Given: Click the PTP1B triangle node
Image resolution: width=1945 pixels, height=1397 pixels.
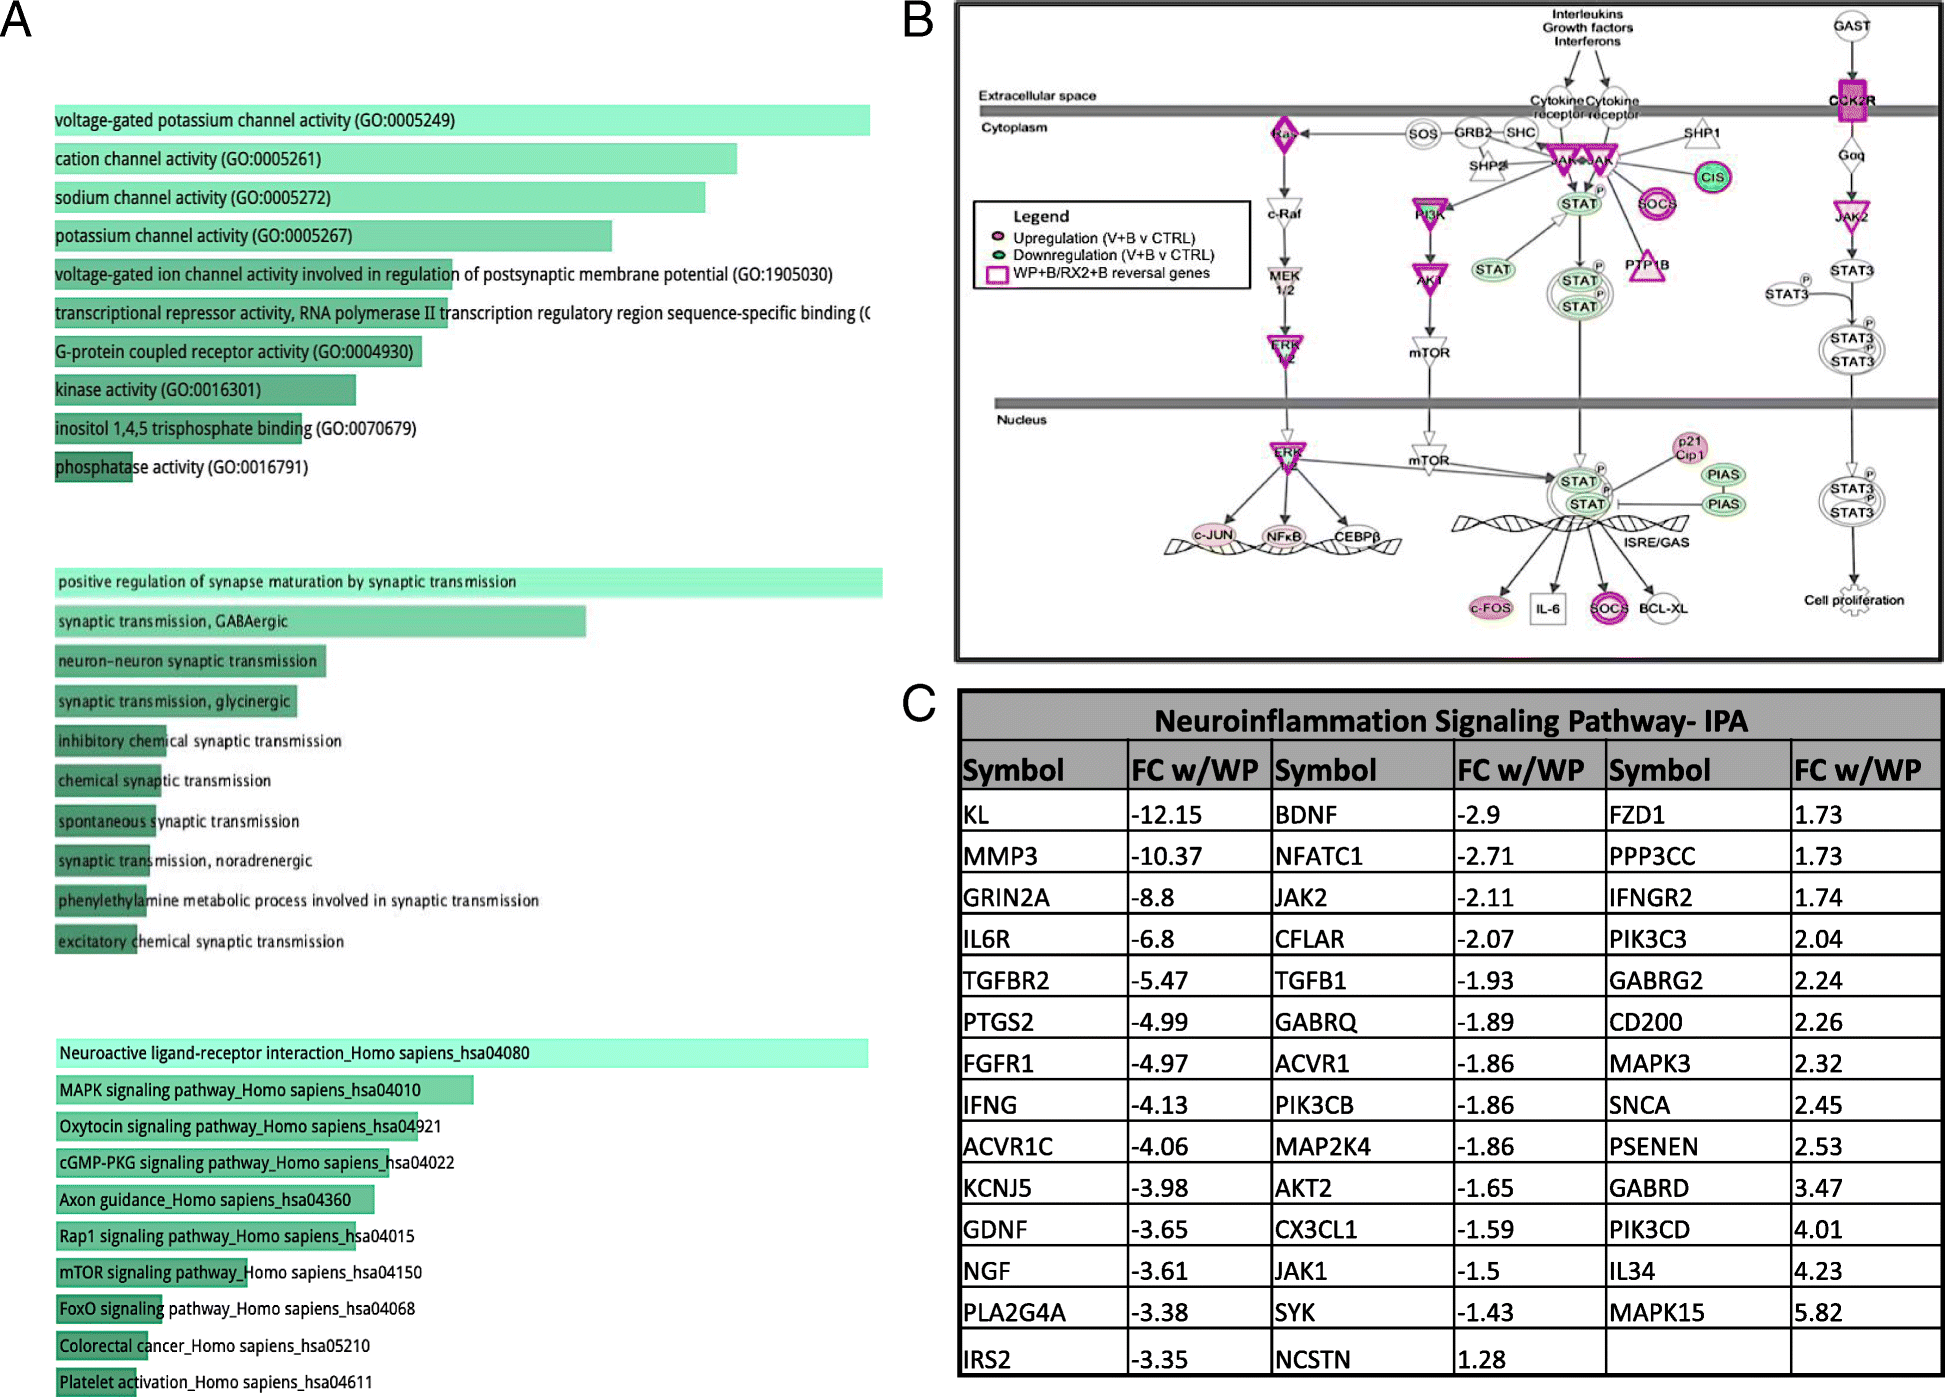Looking at the screenshot, I should [1646, 266].
